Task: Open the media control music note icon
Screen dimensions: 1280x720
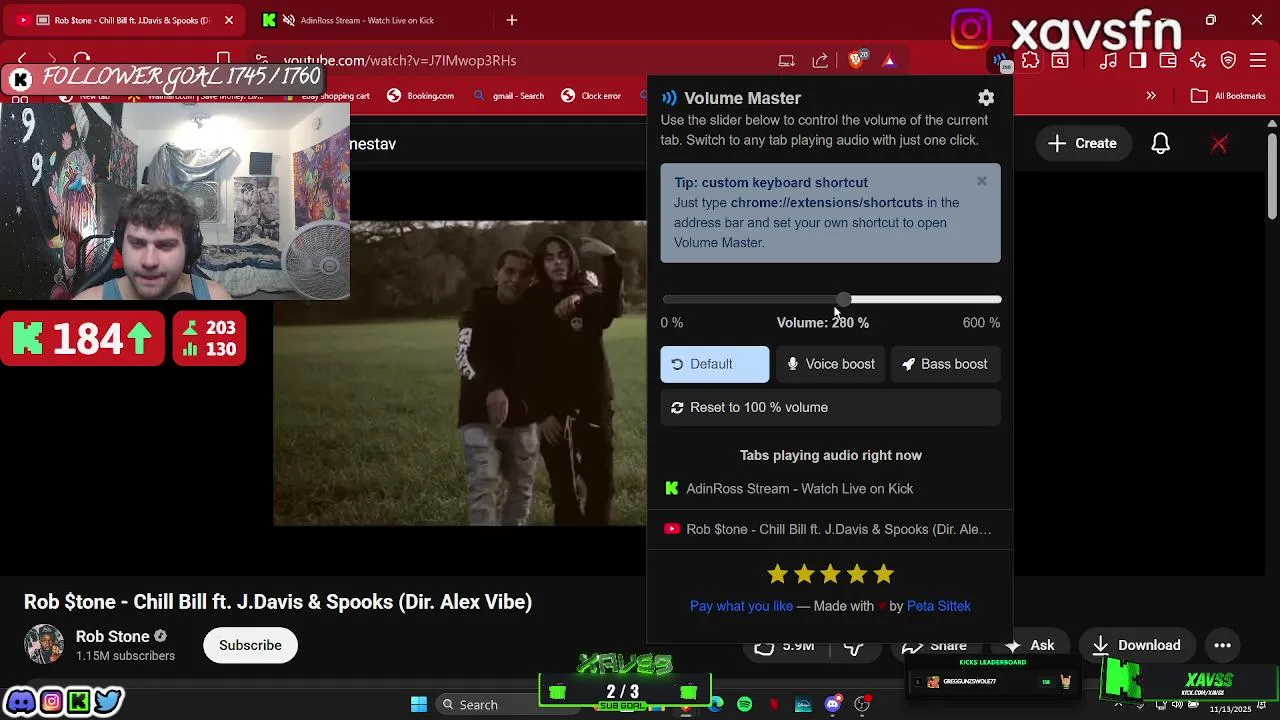Action: coord(1108,61)
